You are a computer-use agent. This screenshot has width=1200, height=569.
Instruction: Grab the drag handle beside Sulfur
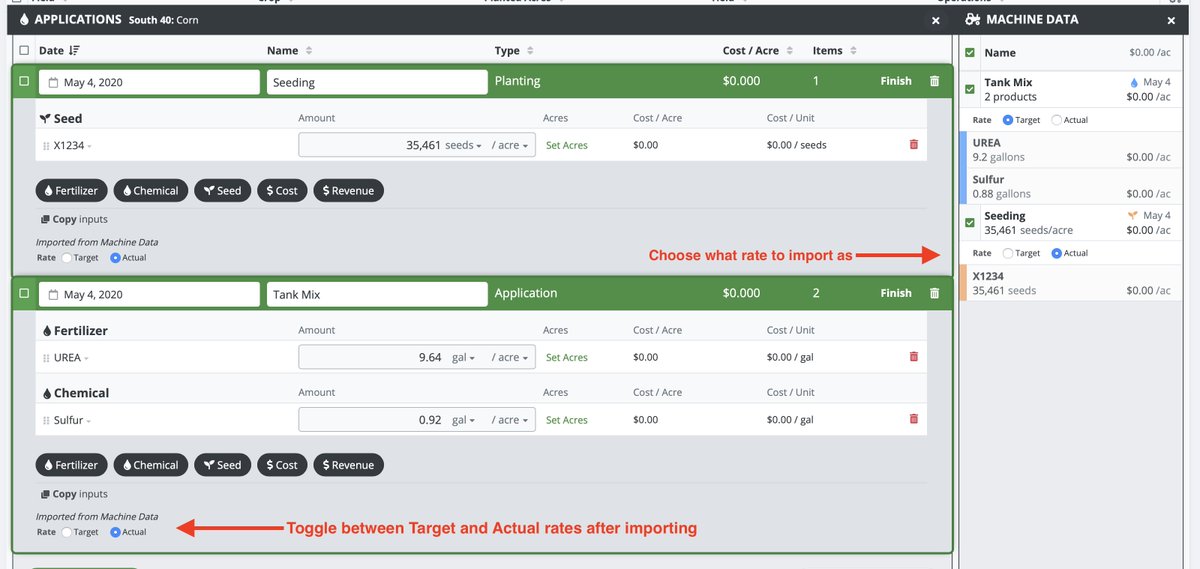[x=46, y=421]
